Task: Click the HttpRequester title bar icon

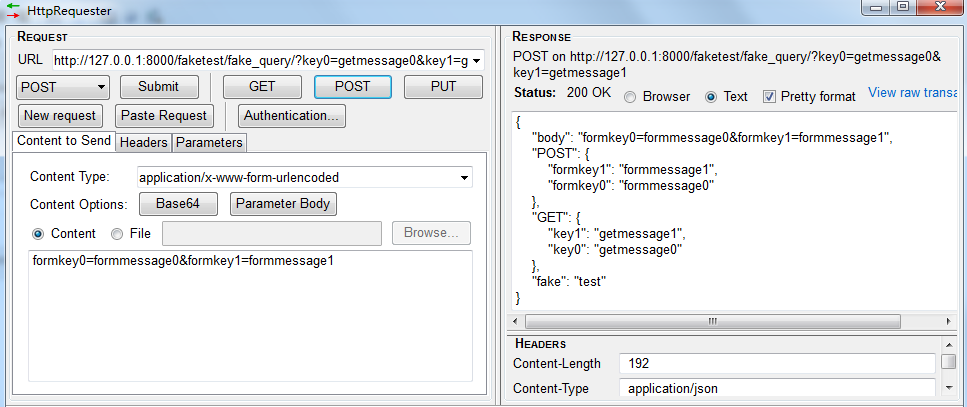Action: click(12, 12)
